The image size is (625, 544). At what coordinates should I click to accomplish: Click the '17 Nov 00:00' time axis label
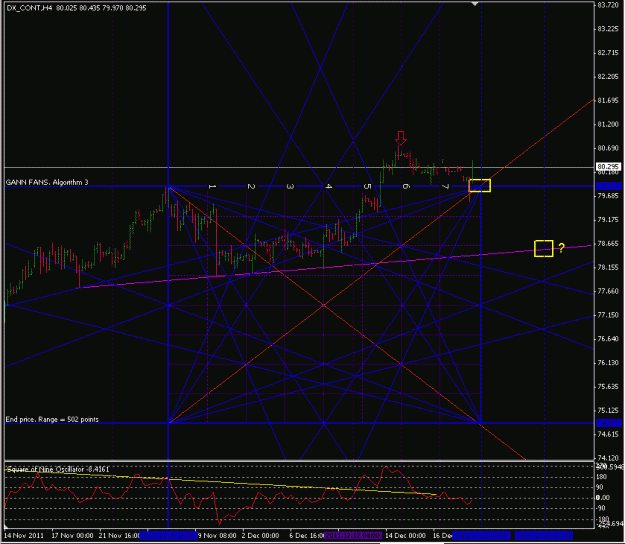tap(73, 535)
